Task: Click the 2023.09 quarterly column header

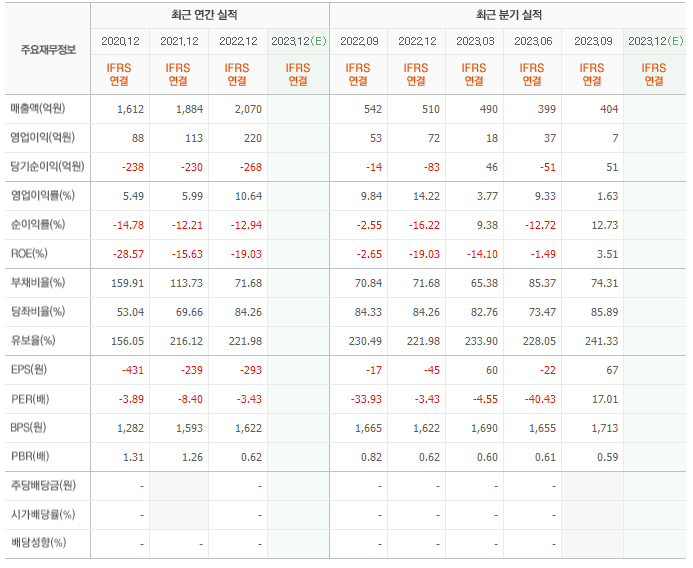Action: (593, 42)
